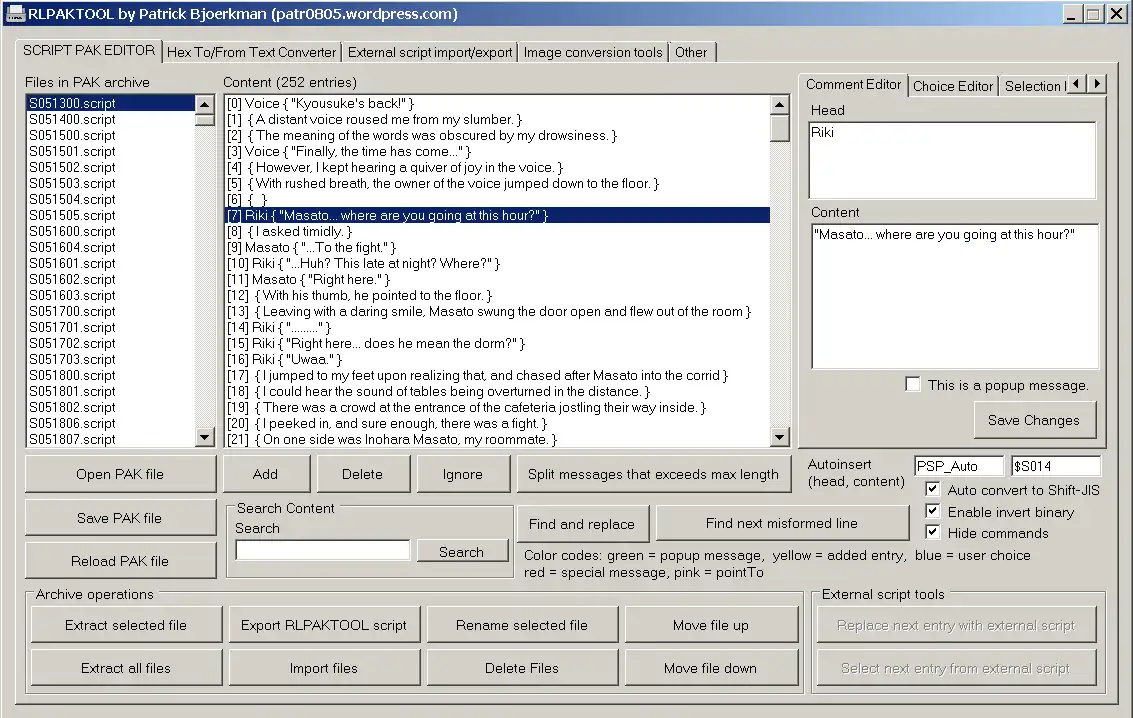Select S051300.script highlighted file entry
The image size is (1133, 718).
[x=111, y=103]
